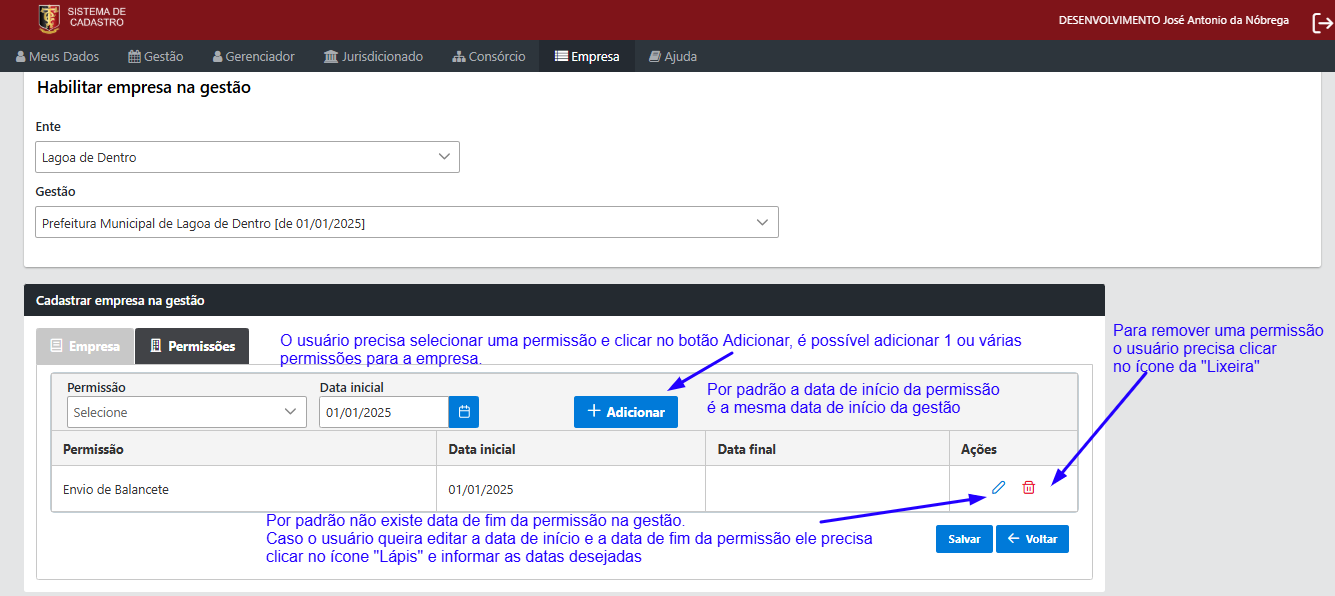1335x596 pixels.
Task: Open the Meus Dados menu
Action: 57,56
